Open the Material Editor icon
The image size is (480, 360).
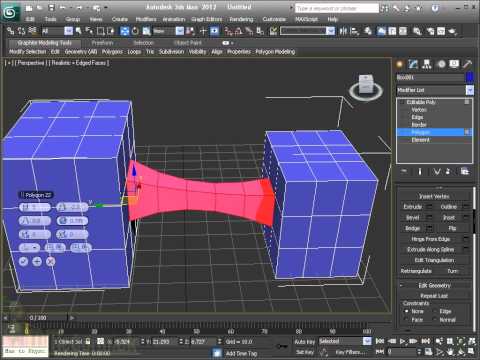pos(417,31)
